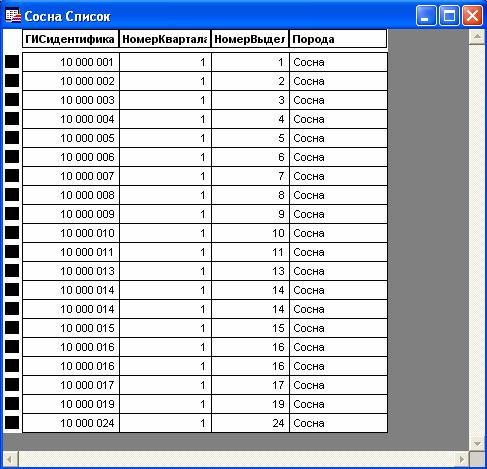
Task: Click НомерВыдела cell with value 3
Action: 250,100
